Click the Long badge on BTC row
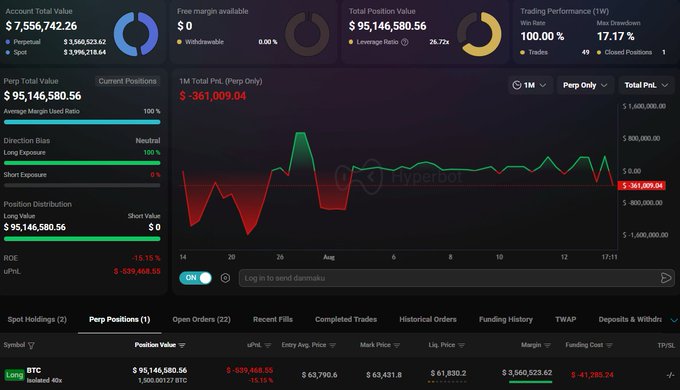 [x=14, y=375]
